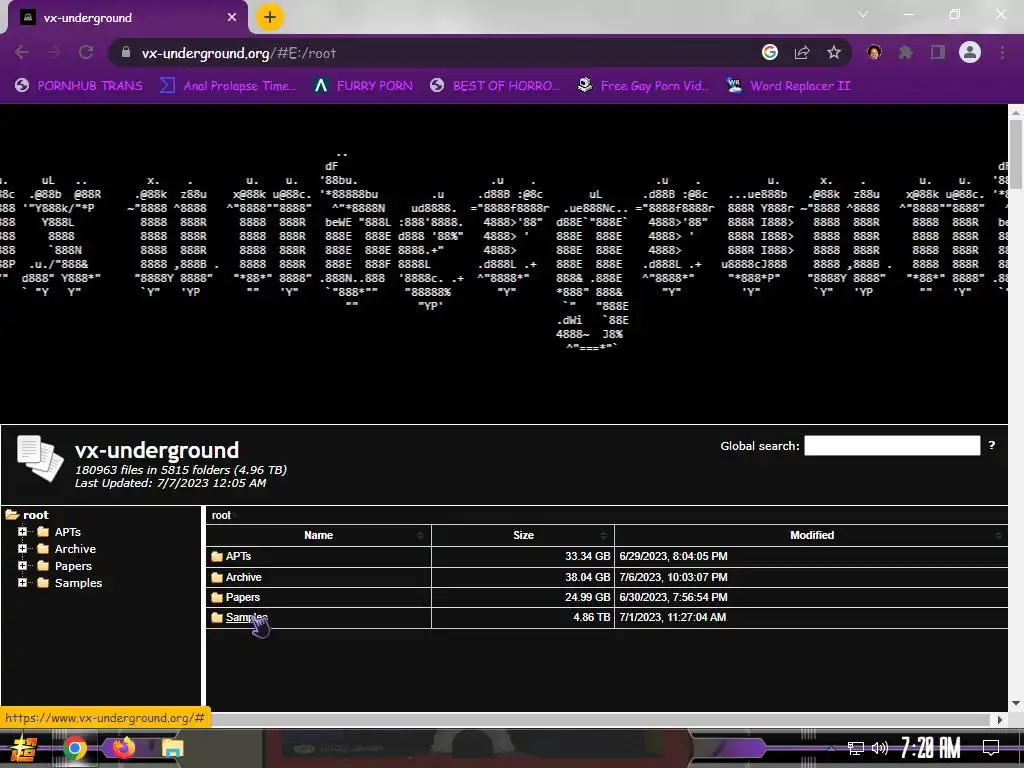
Task: Open the volume speaker tray icon
Action: pos(880,748)
